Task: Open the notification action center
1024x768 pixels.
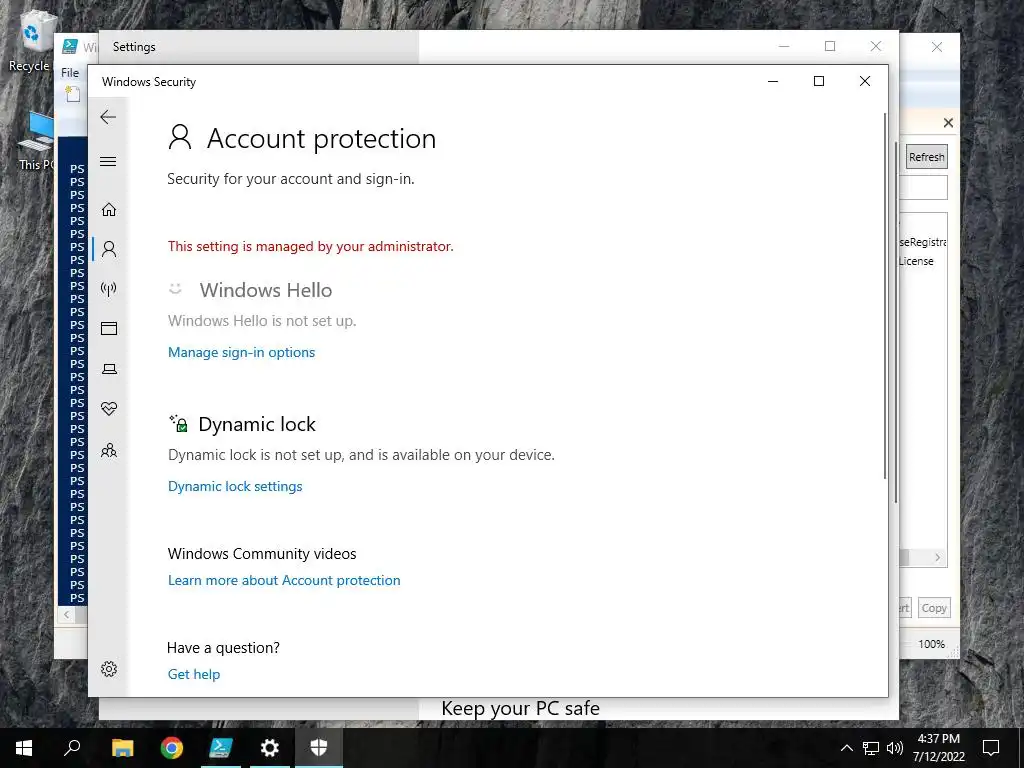Action: coord(991,748)
